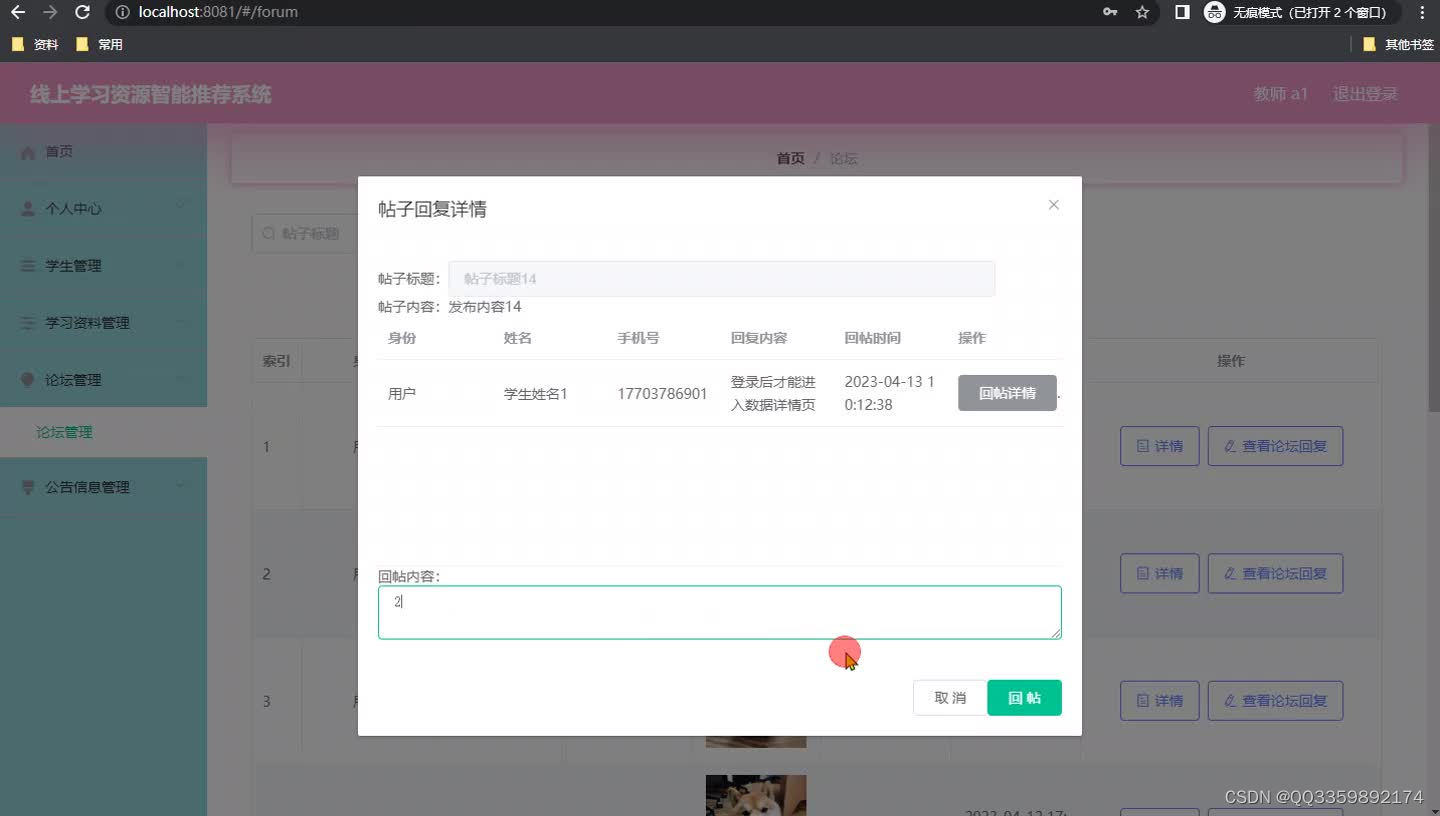Open 详情 for row 3
Screen dimensions: 1440x816
pyautogui.click(x=1159, y=701)
